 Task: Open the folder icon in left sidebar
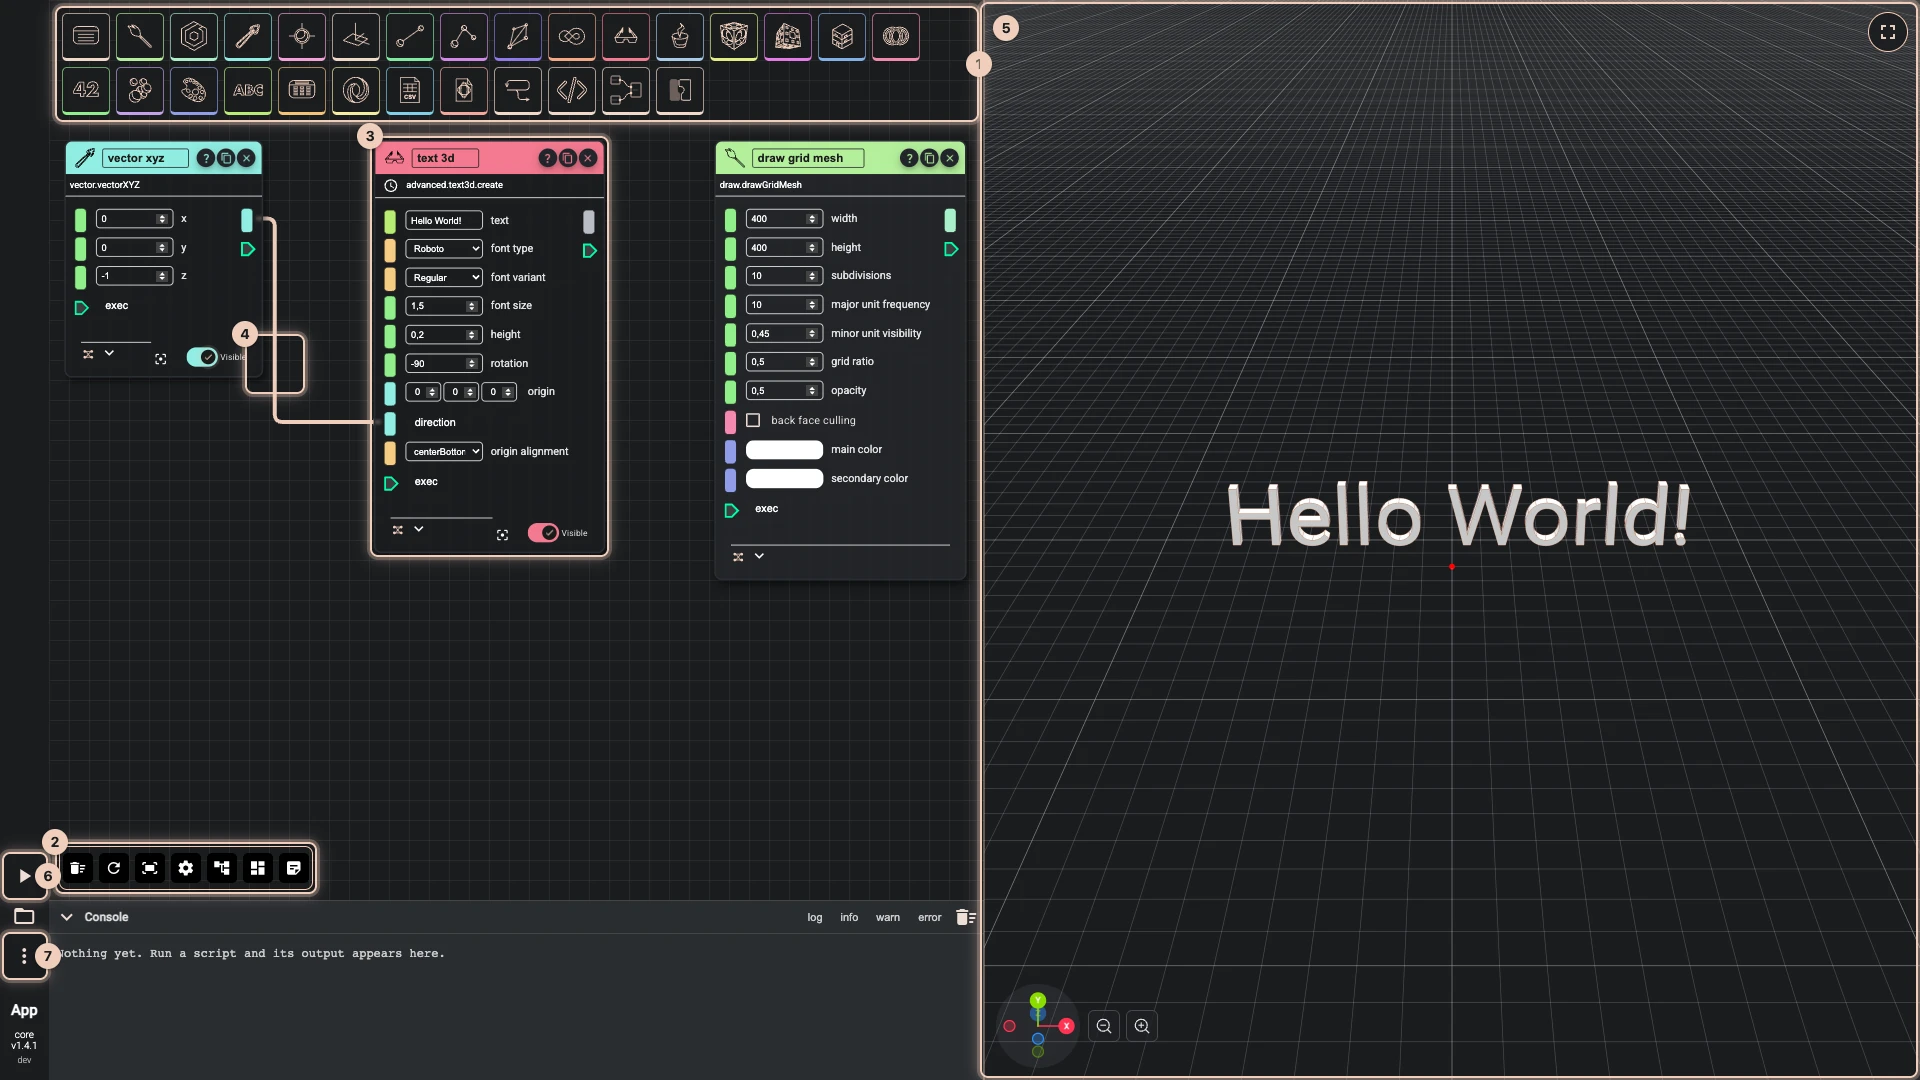24,916
